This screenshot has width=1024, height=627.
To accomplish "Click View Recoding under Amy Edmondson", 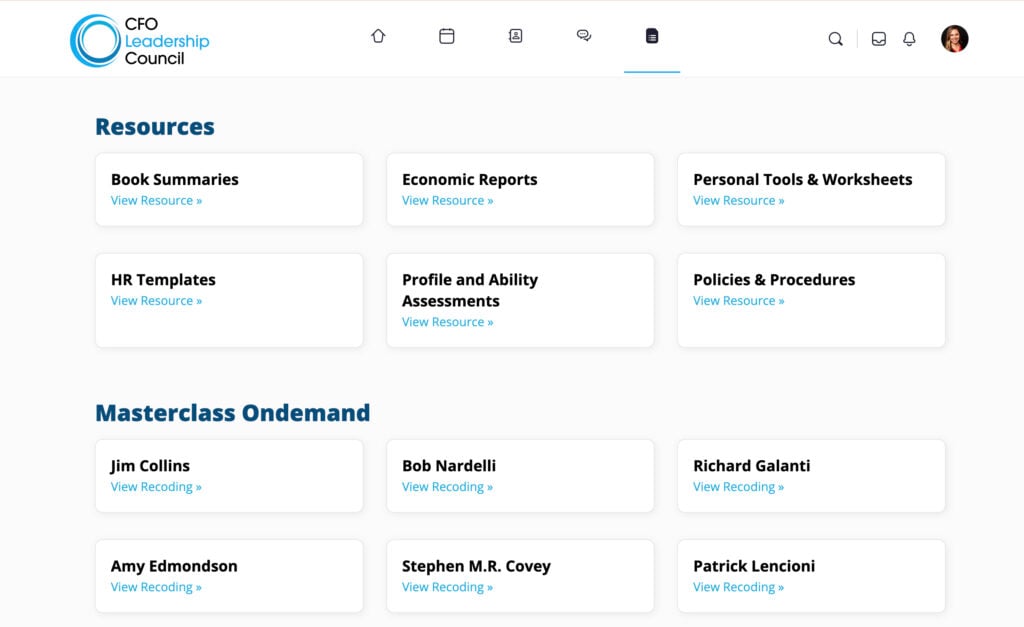I will 156,587.
